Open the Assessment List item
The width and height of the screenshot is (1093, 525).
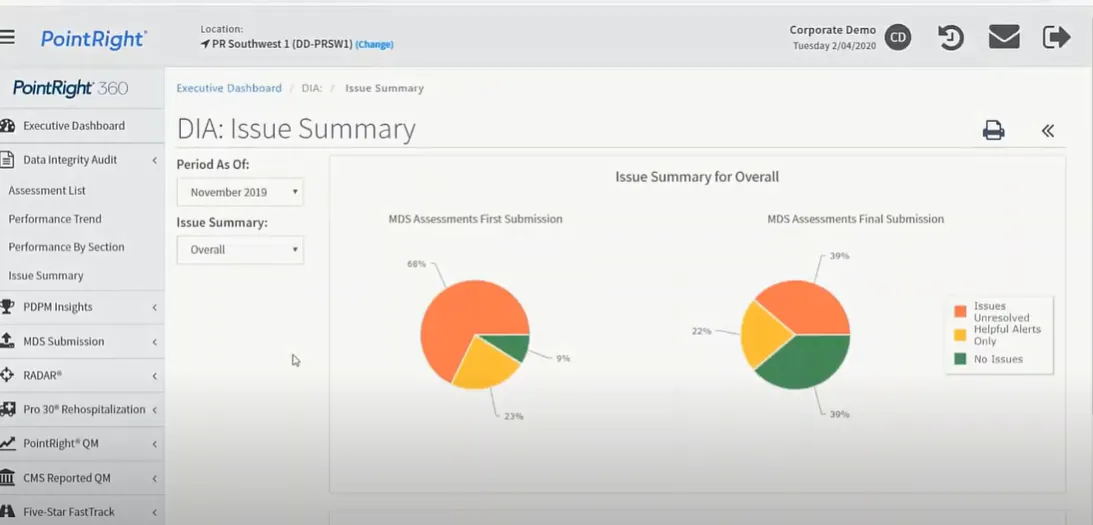pyautogui.click(x=47, y=190)
